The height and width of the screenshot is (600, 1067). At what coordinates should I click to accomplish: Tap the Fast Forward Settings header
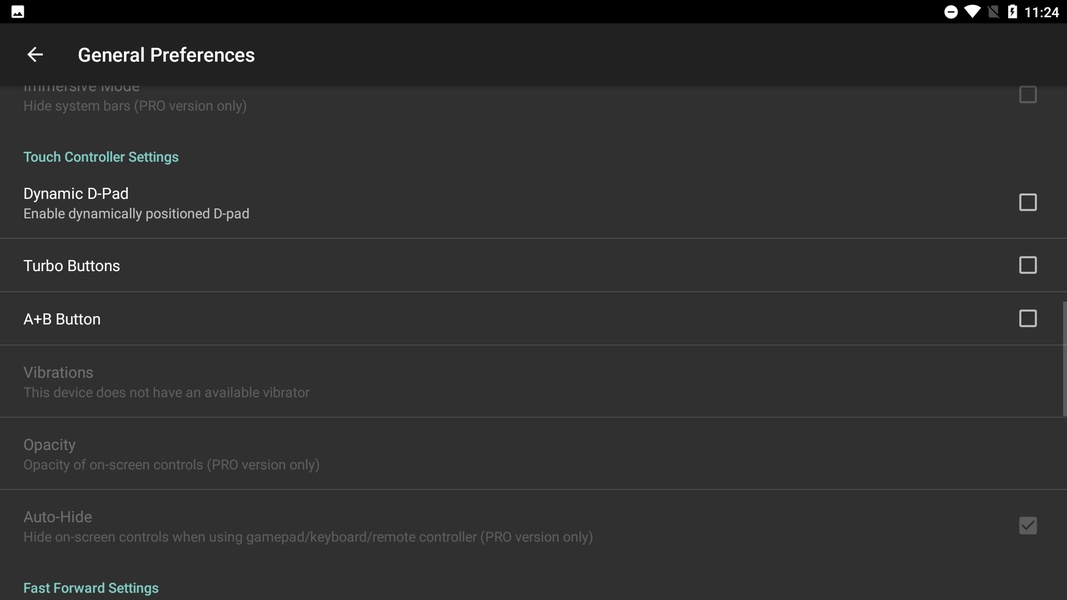[x=91, y=588]
